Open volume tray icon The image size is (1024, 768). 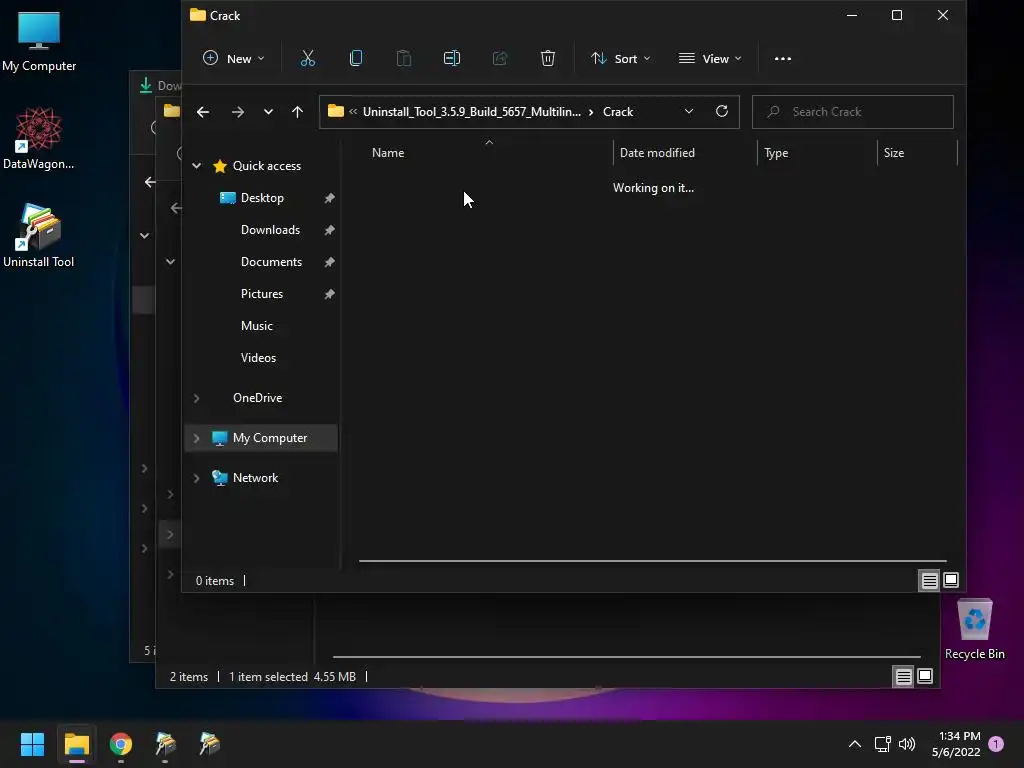coord(907,744)
